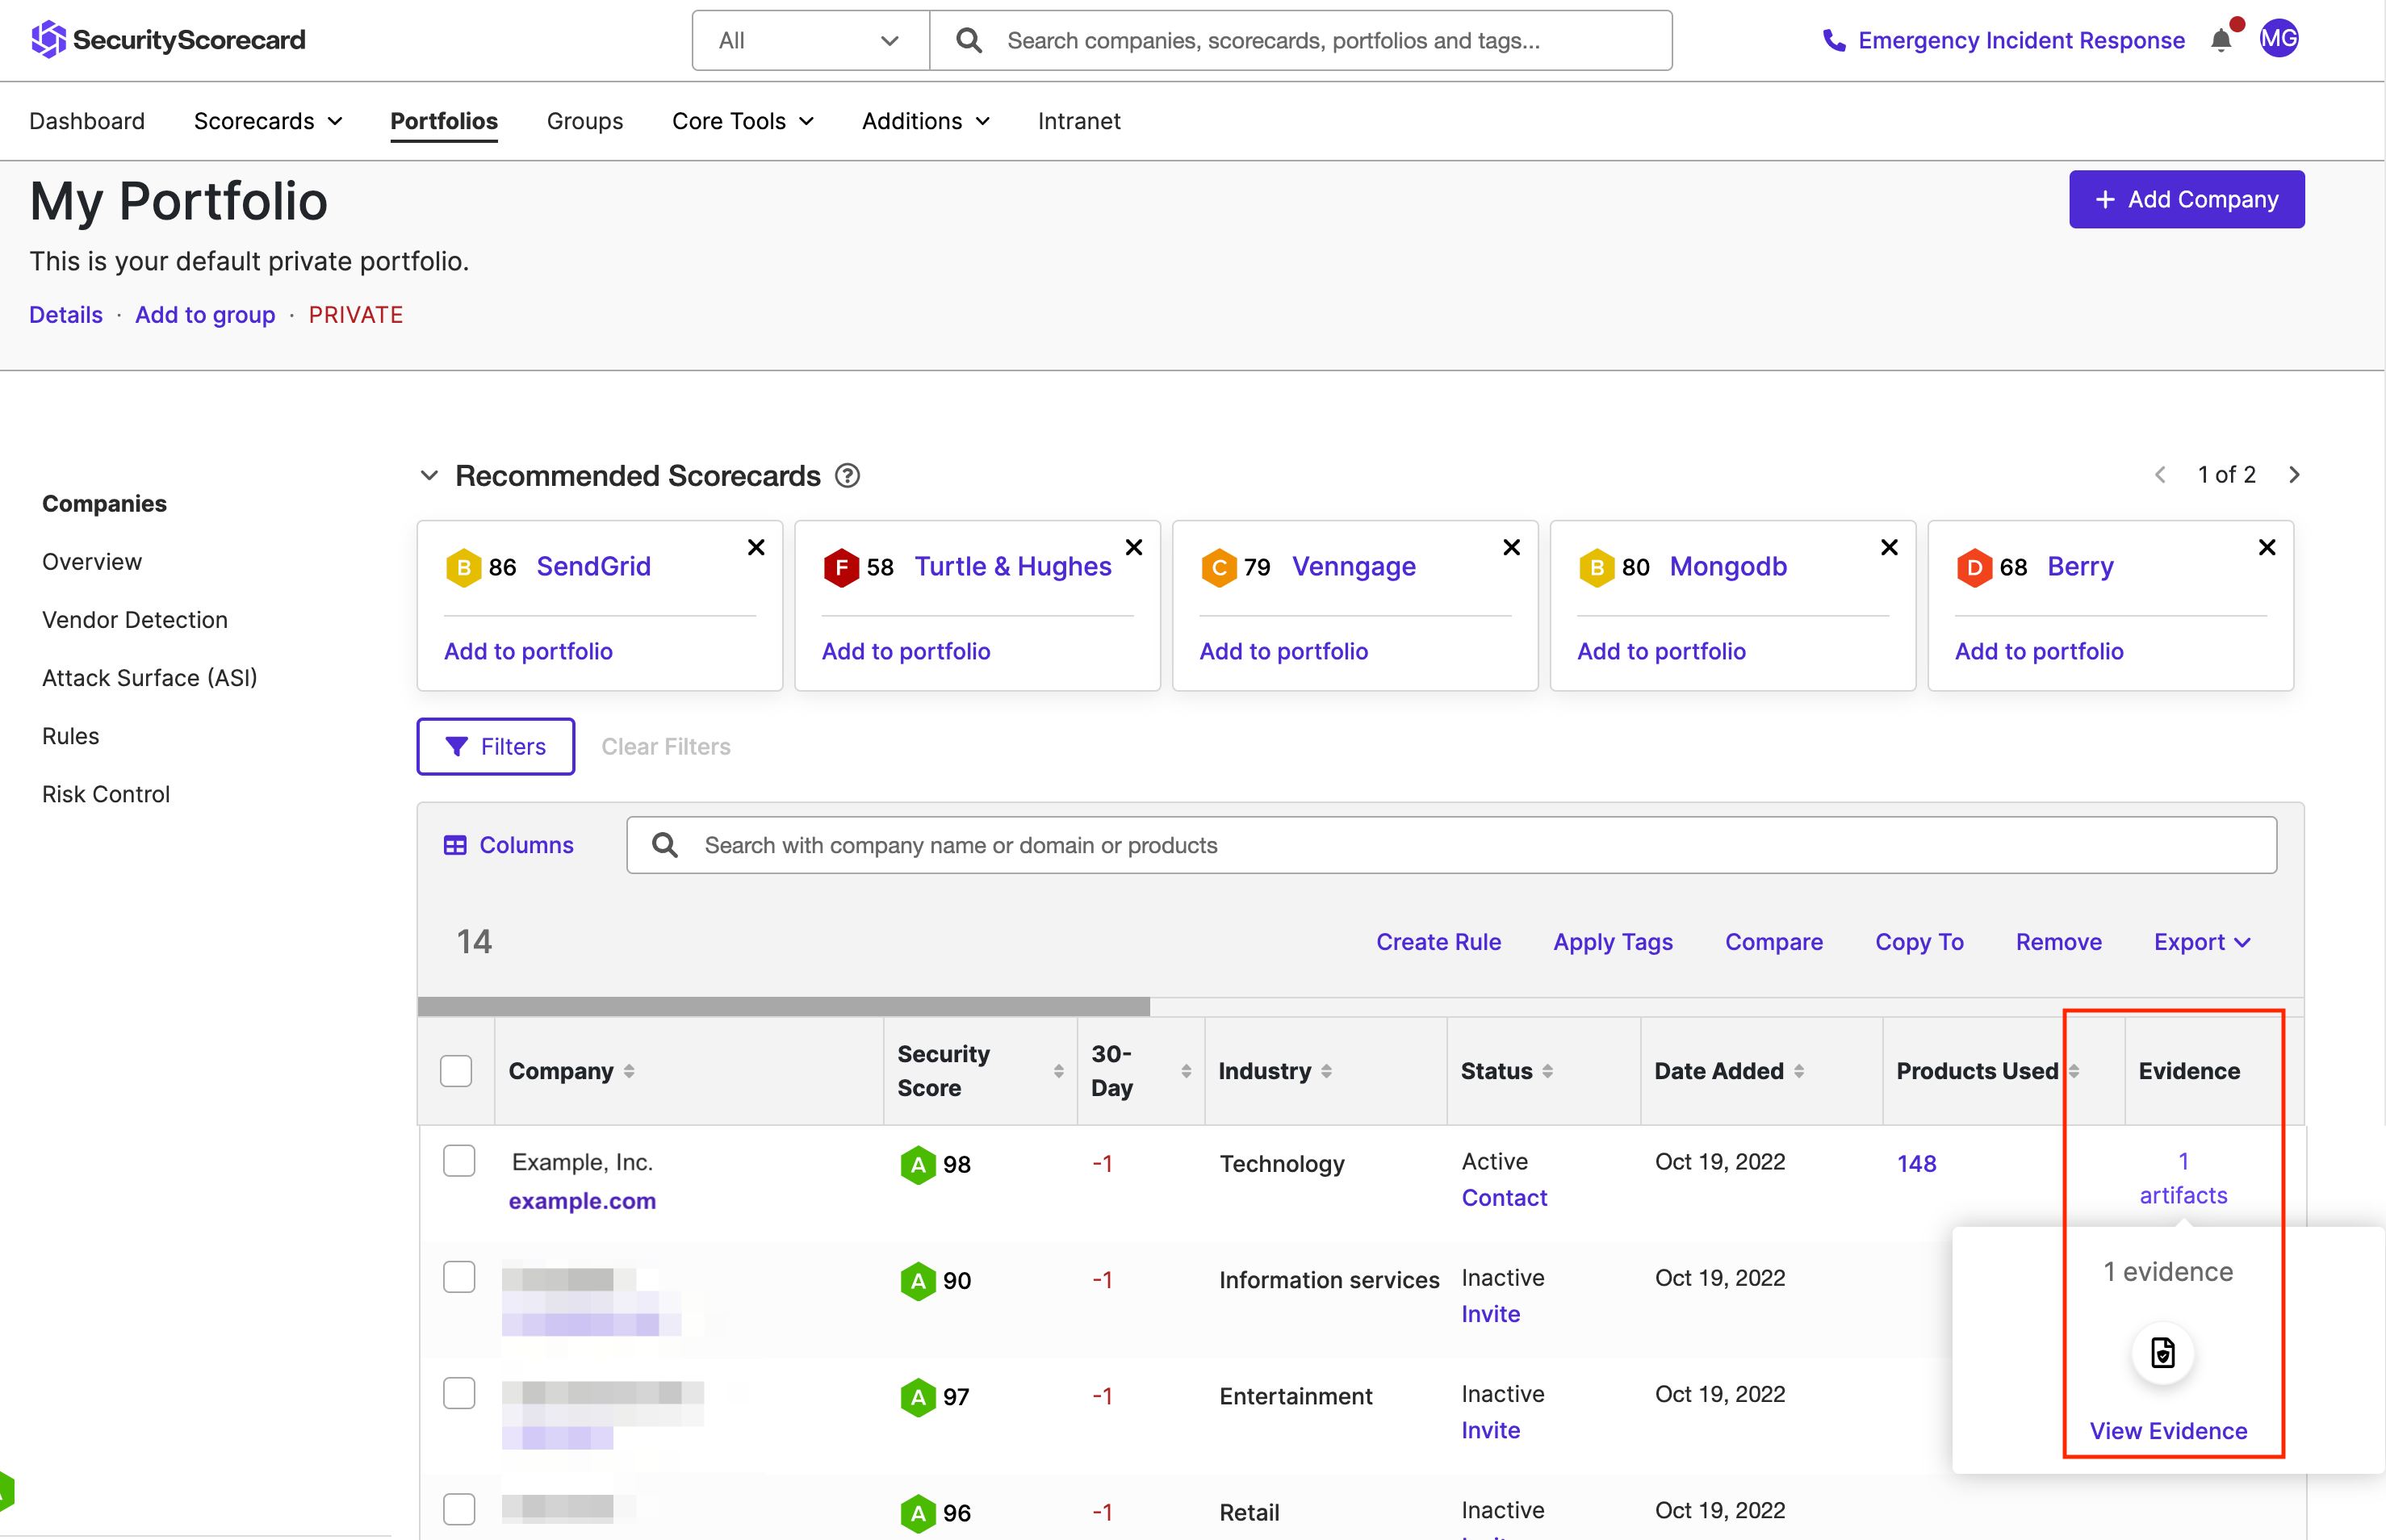This screenshot has height=1540, width=2386.
Task: Sort by Security Score column
Action: (1059, 1071)
